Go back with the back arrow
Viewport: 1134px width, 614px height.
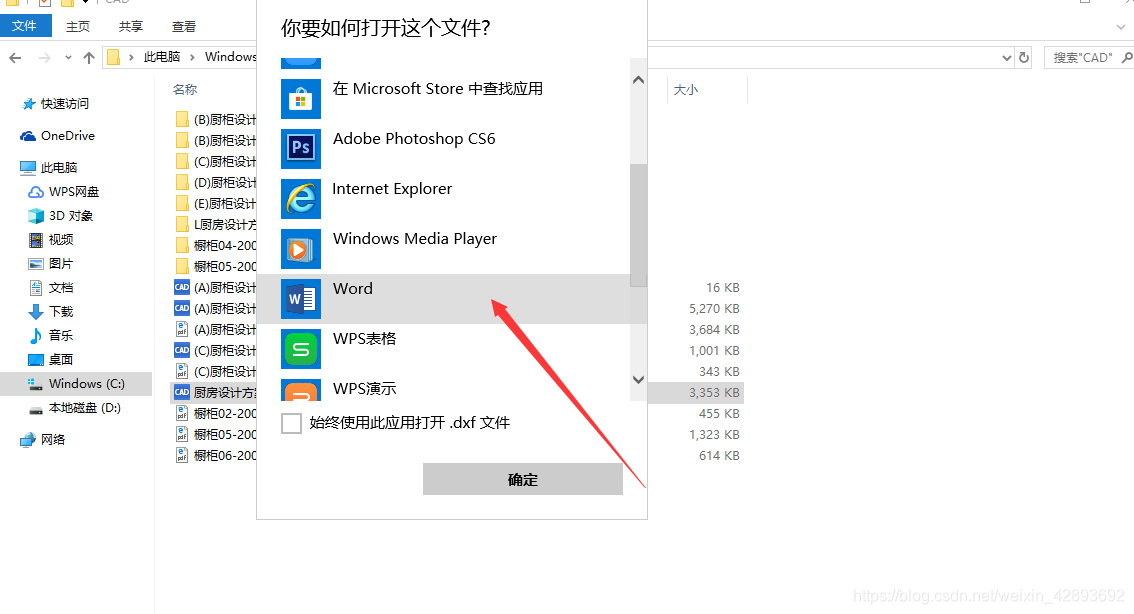coord(15,58)
